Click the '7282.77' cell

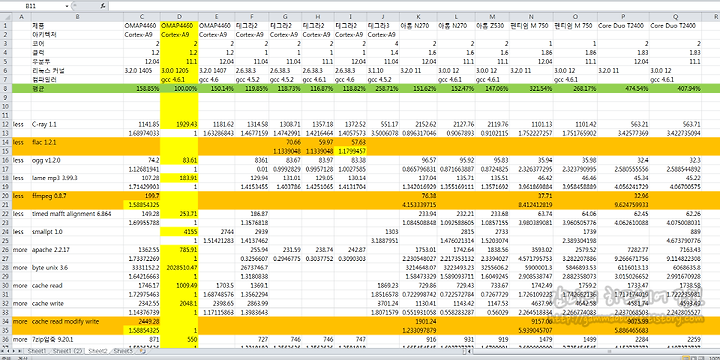(x=623, y=250)
